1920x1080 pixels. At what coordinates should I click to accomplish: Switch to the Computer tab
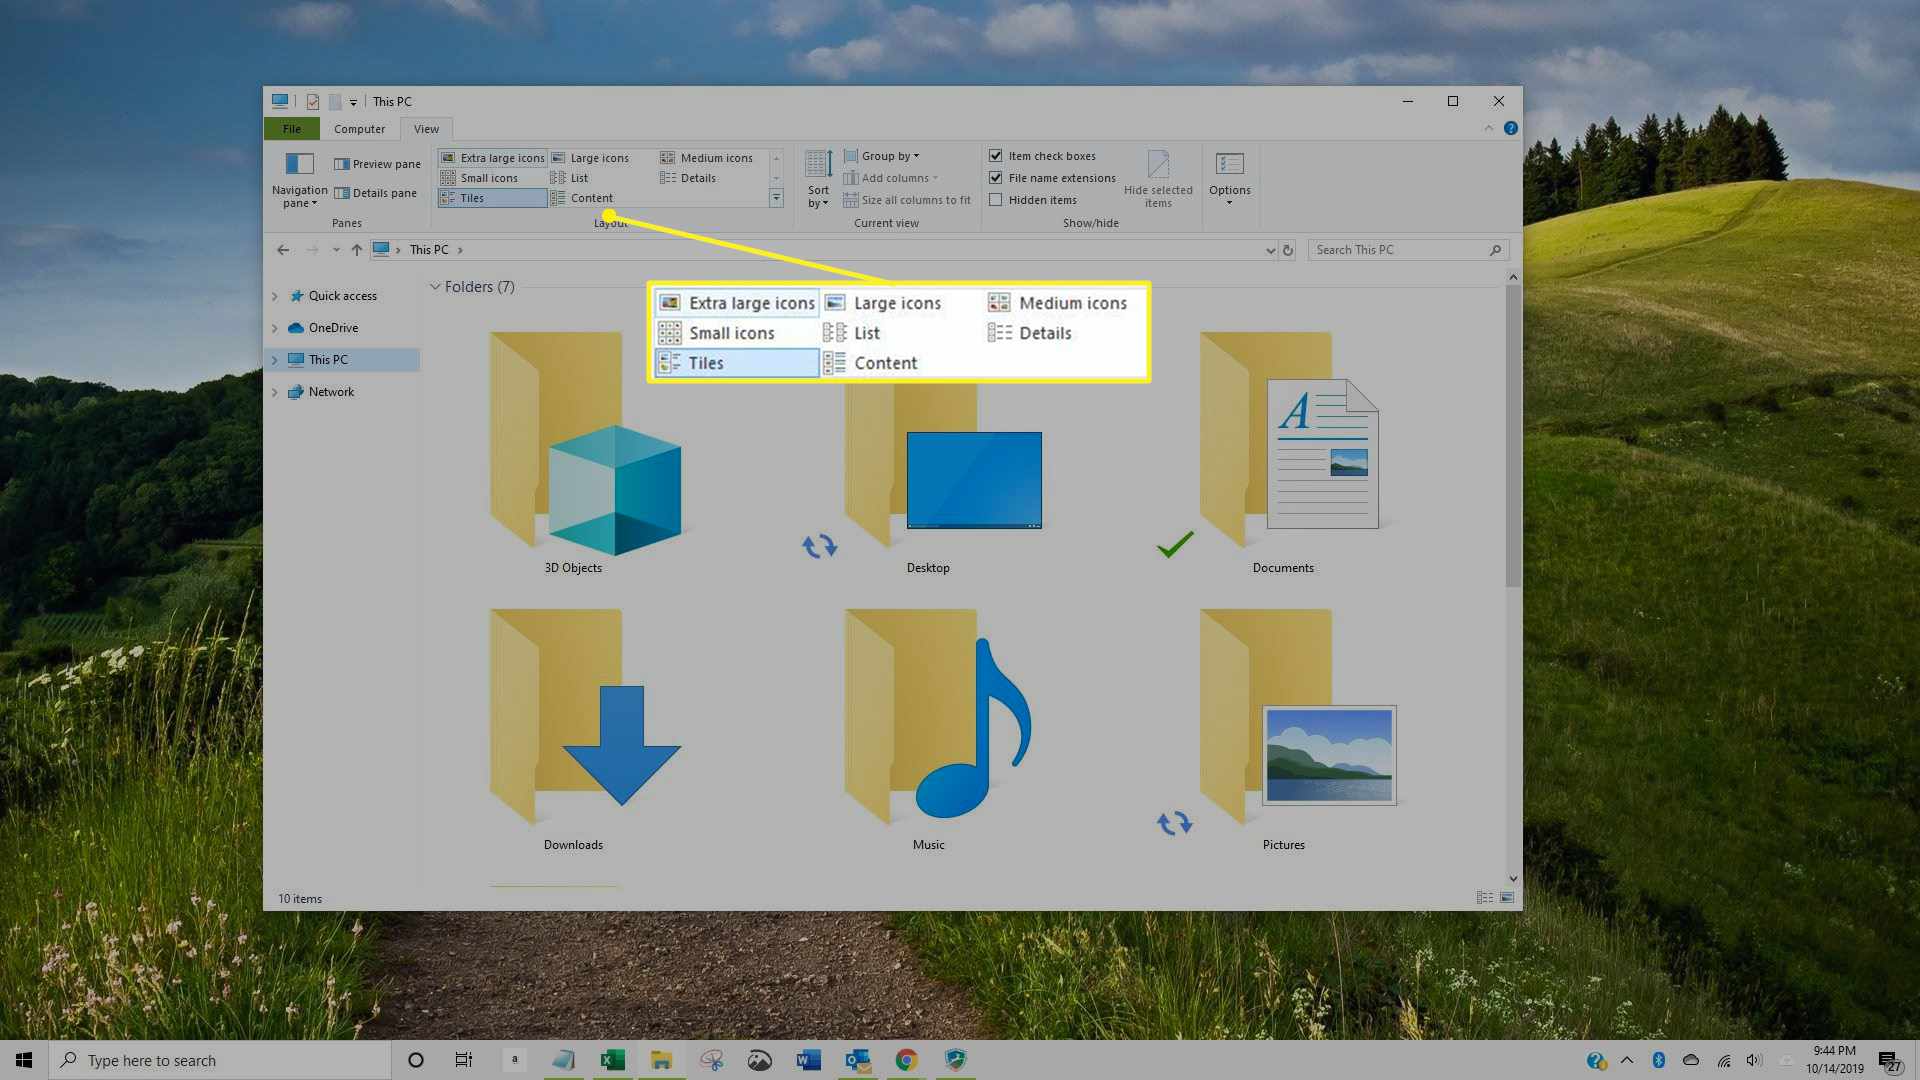click(x=359, y=129)
